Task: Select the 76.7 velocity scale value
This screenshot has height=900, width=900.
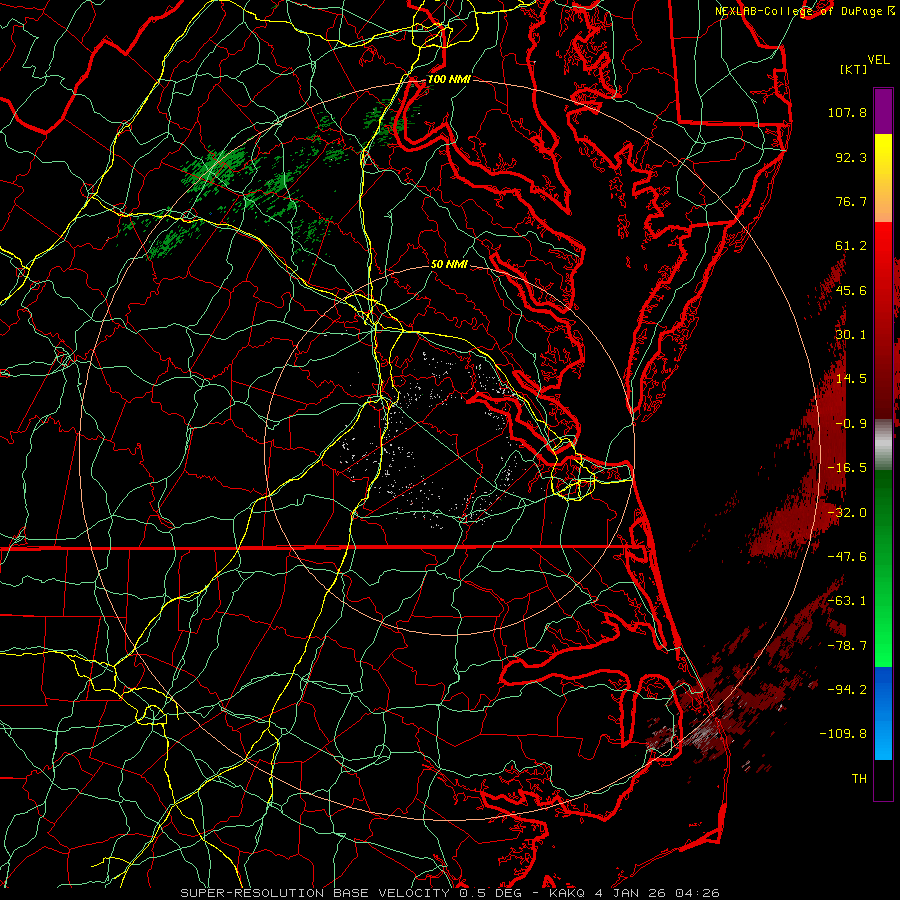Action: 851,201
